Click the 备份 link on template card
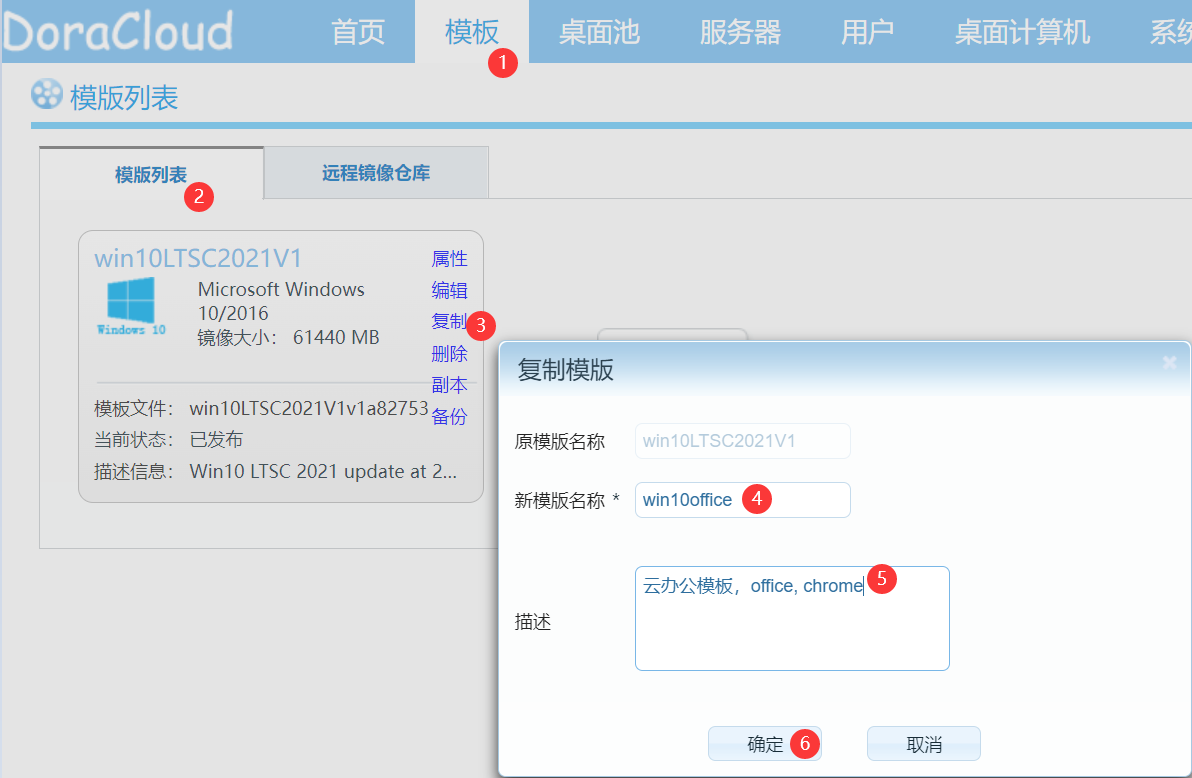Viewport: 1192px width, 778px height. tap(449, 417)
